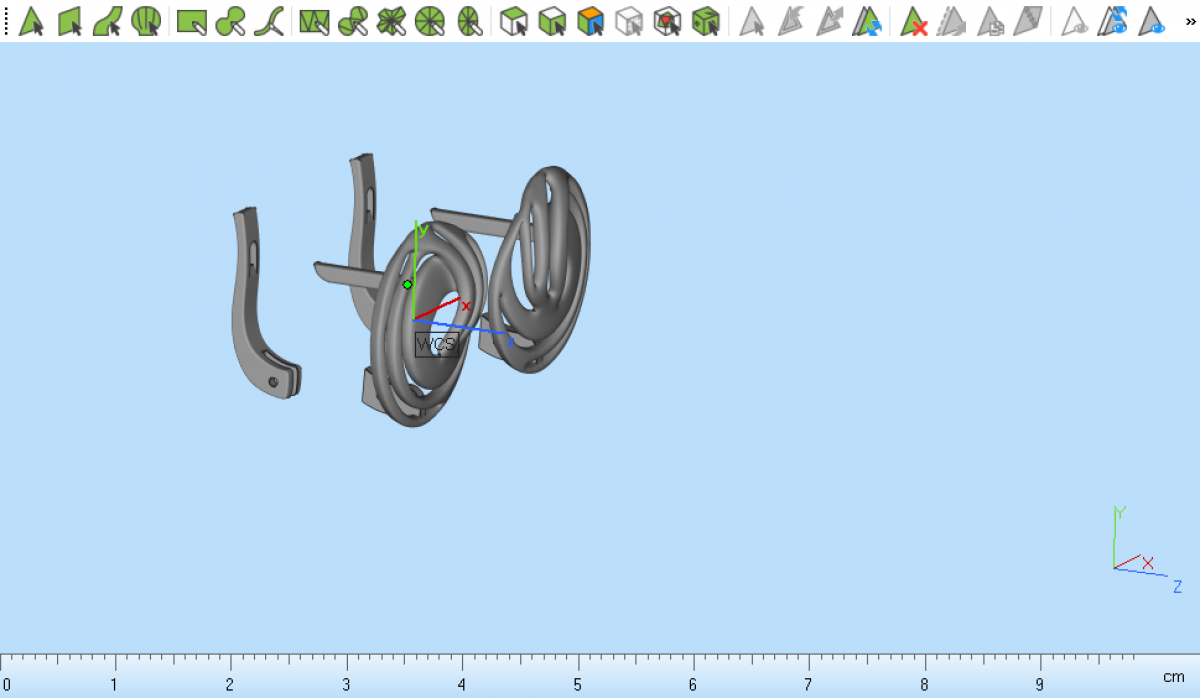Unmark all using the red X triangle

pos(913,21)
